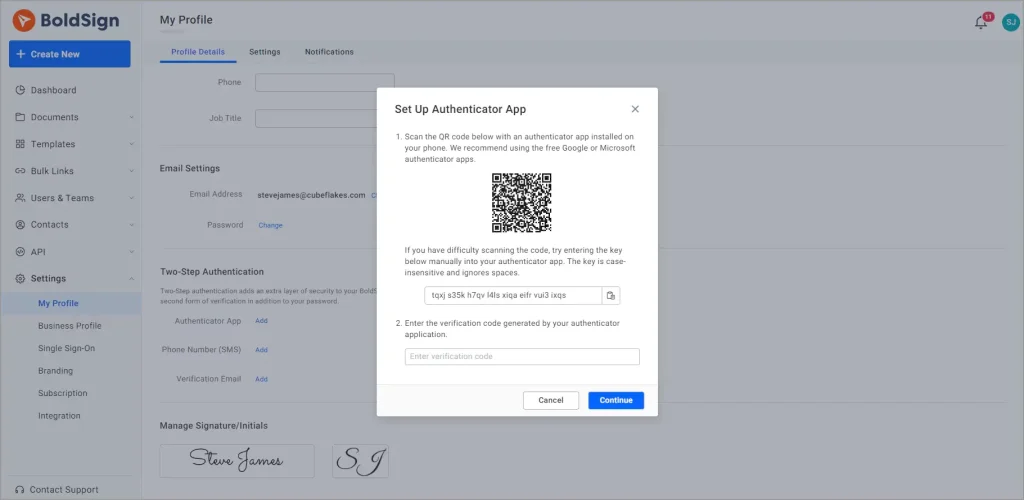Open the notifications bell icon
This screenshot has height=500, width=1024.
[x=981, y=22]
